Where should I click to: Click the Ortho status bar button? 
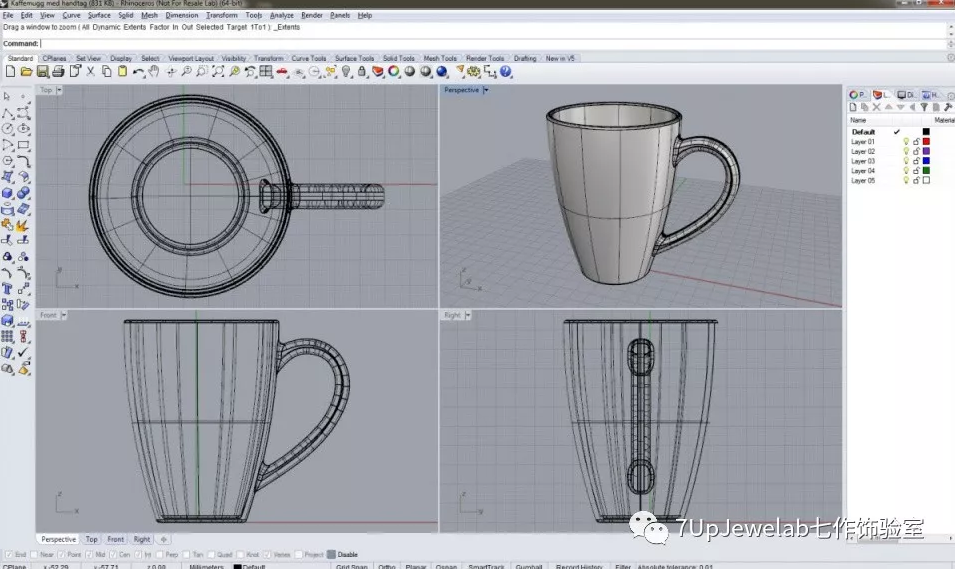[387, 567]
